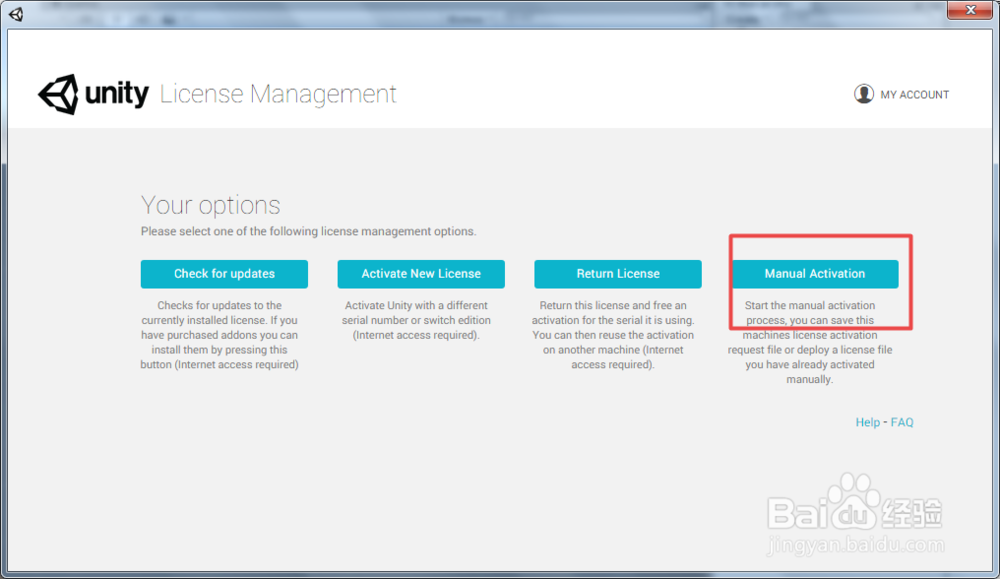The width and height of the screenshot is (1000, 579).
Task: Click the 'License Management' title text
Action: (278, 94)
